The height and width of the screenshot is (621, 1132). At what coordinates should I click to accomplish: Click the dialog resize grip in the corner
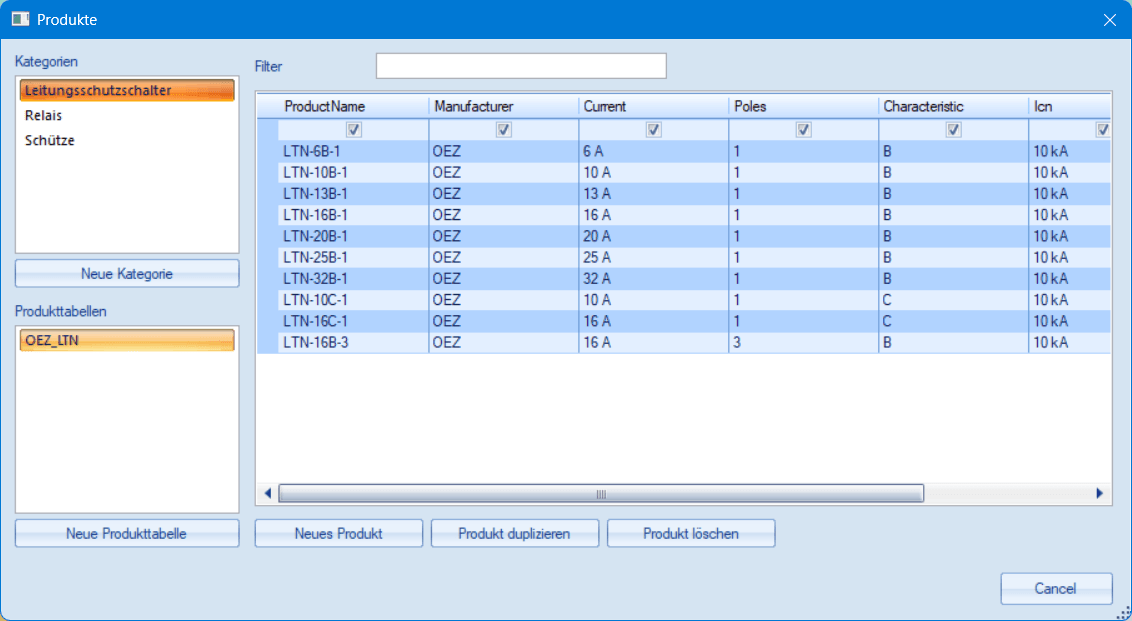[x=1123, y=612]
